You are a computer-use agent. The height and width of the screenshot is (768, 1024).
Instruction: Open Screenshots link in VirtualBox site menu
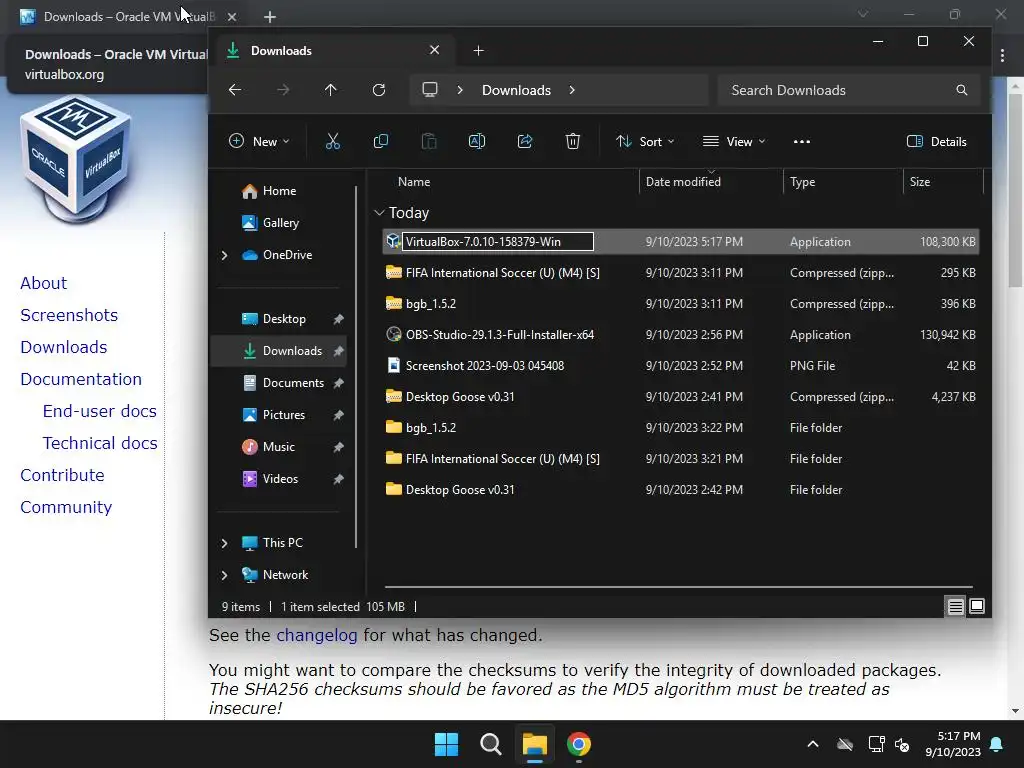[69, 315]
